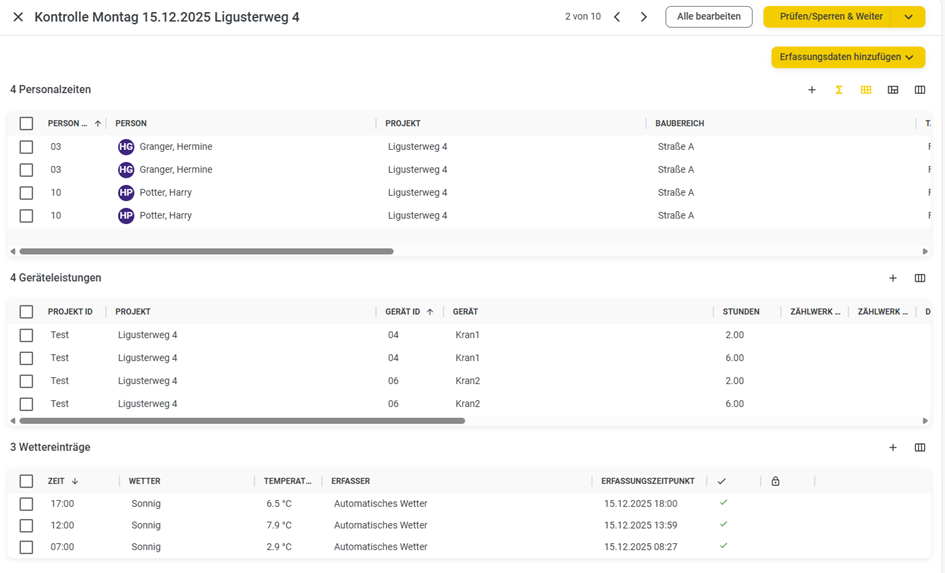Open column settings icon in Personalzeiten
This screenshot has height=573, width=945.
coord(920,90)
